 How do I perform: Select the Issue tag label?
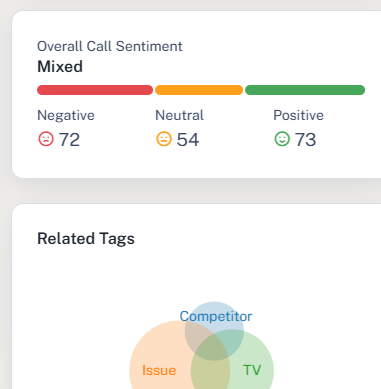[159, 370]
